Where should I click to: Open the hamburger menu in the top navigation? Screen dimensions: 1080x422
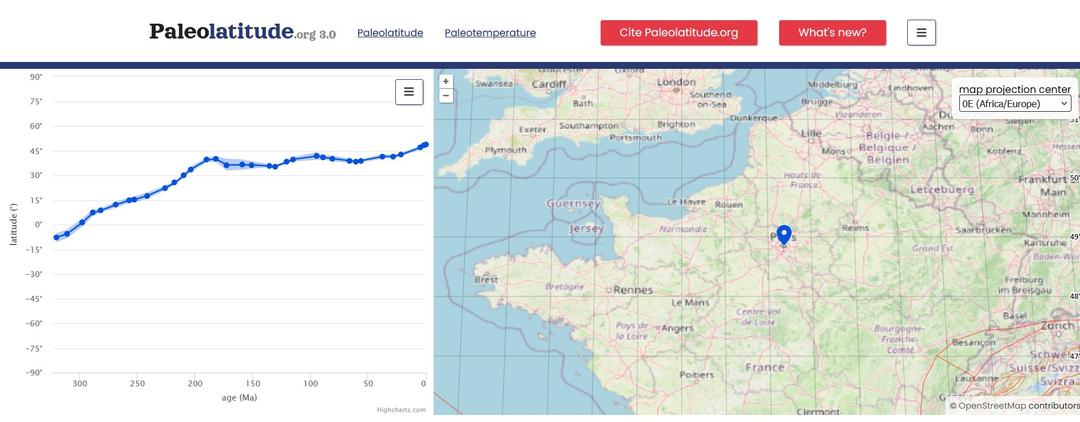(x=921, y=32)
